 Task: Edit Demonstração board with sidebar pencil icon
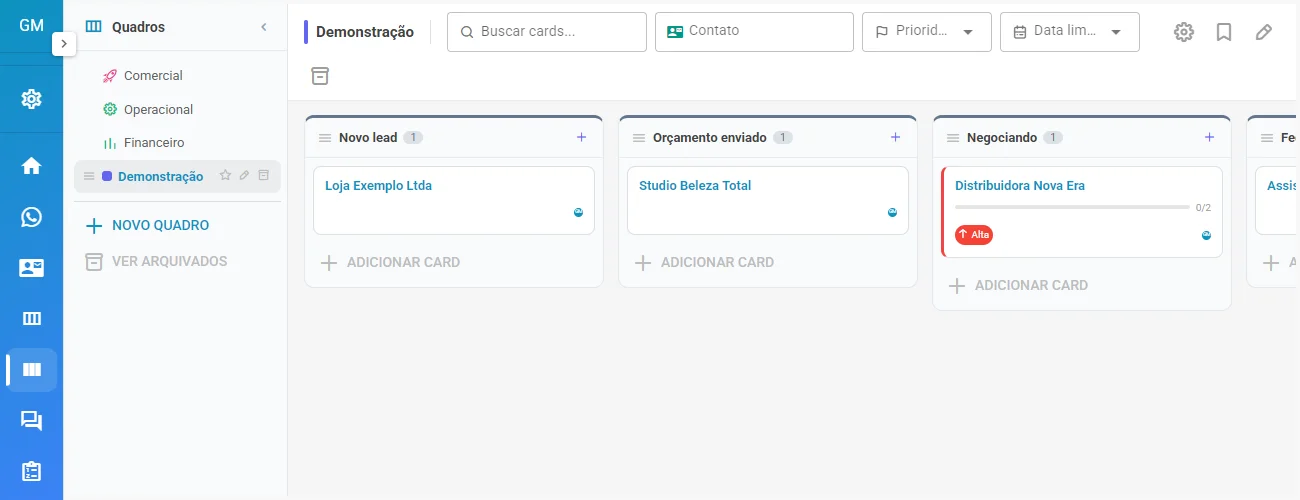click(x=244, y=175)
